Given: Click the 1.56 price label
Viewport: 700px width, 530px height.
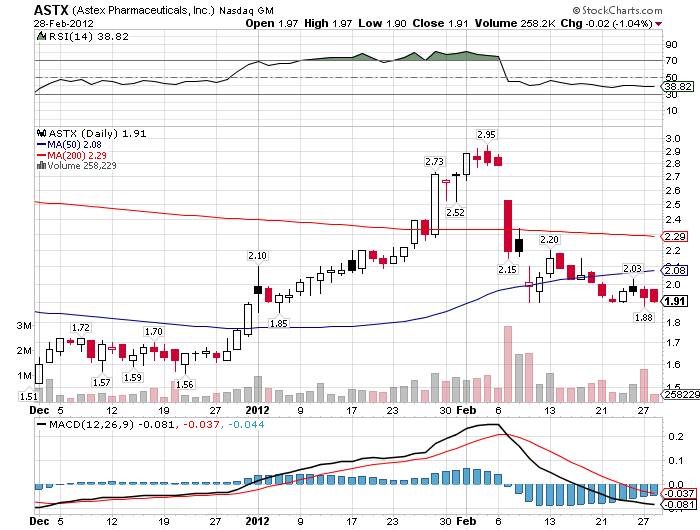Looking at the screenshot, I should pyautogui.click(x=184, y=384).
